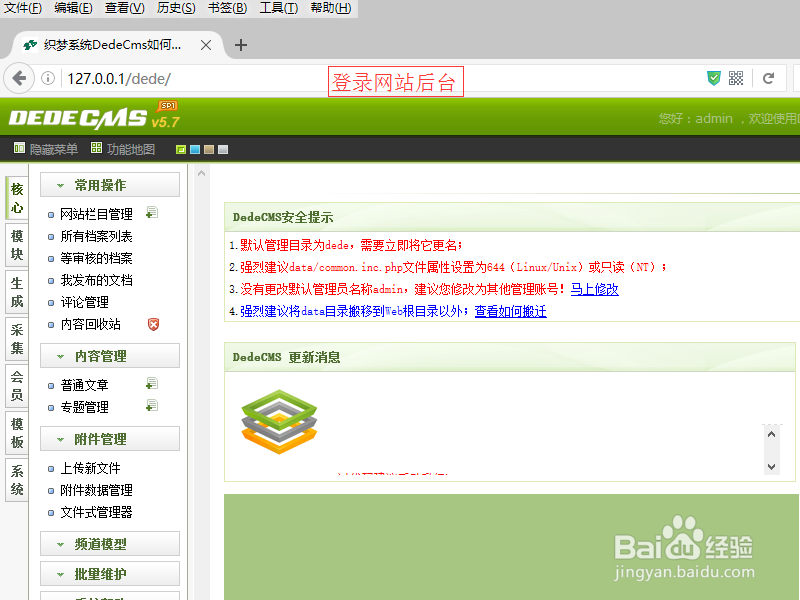
Task: Click the DedeCMS stacked layers logo image
Action: 279,421
